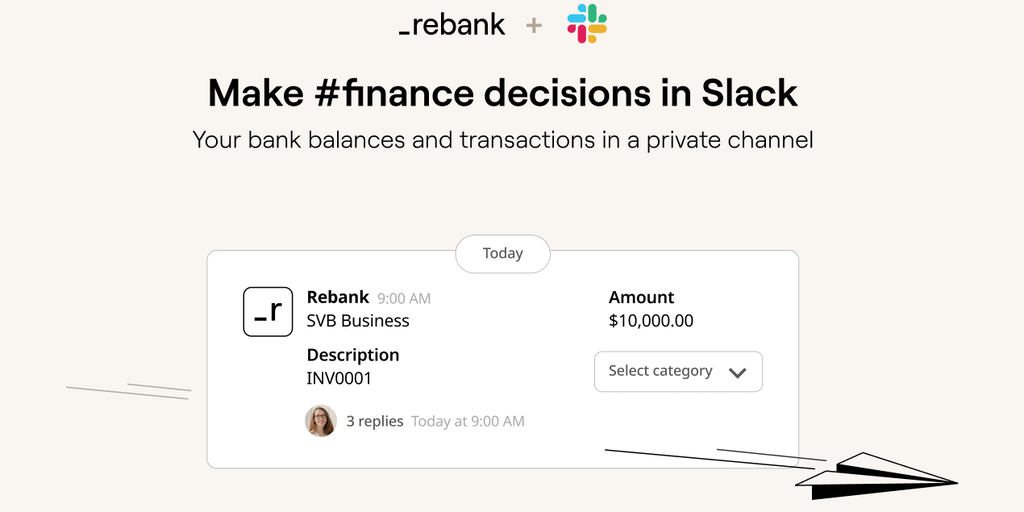Click the Slack logo icon
This screenshot has height=512, width=1024.
pyautogui.click(x=587, y=24)
